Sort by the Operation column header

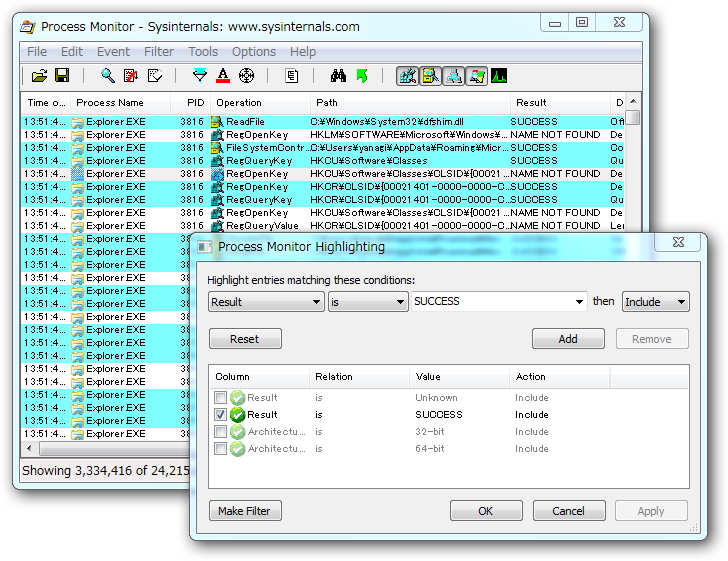[x=260, y=103]
